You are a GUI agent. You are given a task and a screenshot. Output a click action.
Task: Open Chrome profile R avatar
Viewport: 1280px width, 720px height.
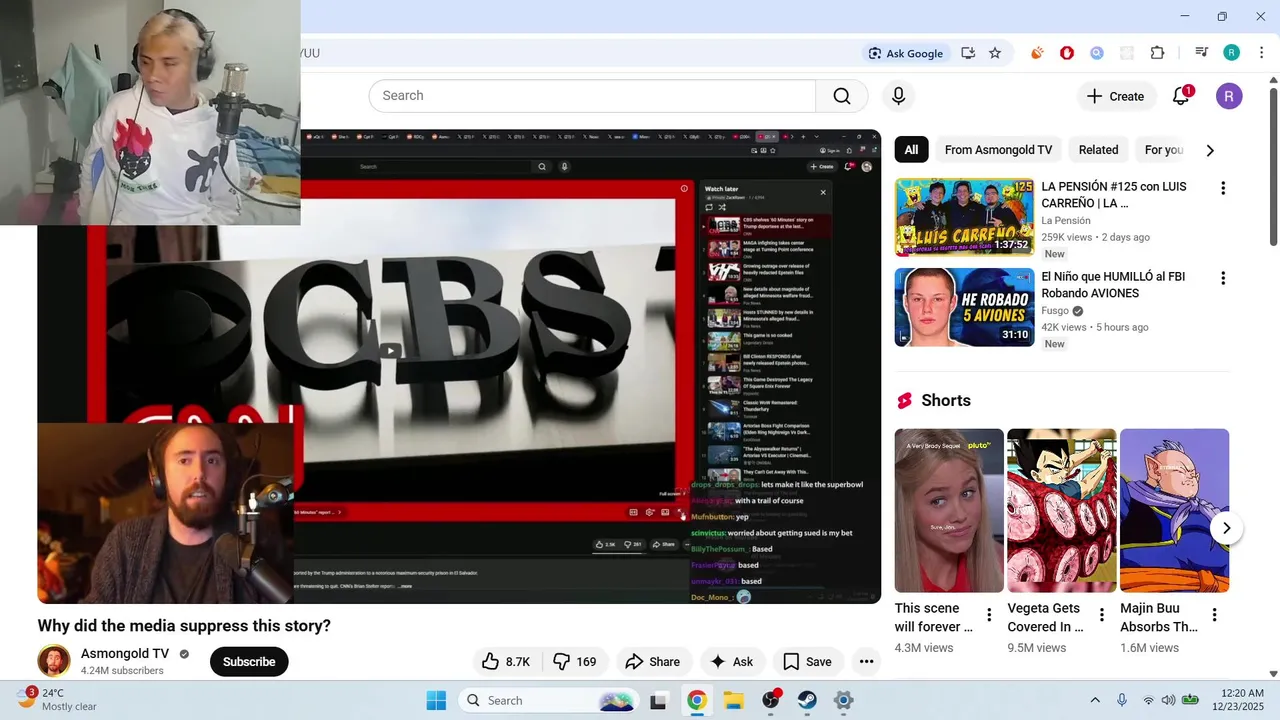(1231, 53)
